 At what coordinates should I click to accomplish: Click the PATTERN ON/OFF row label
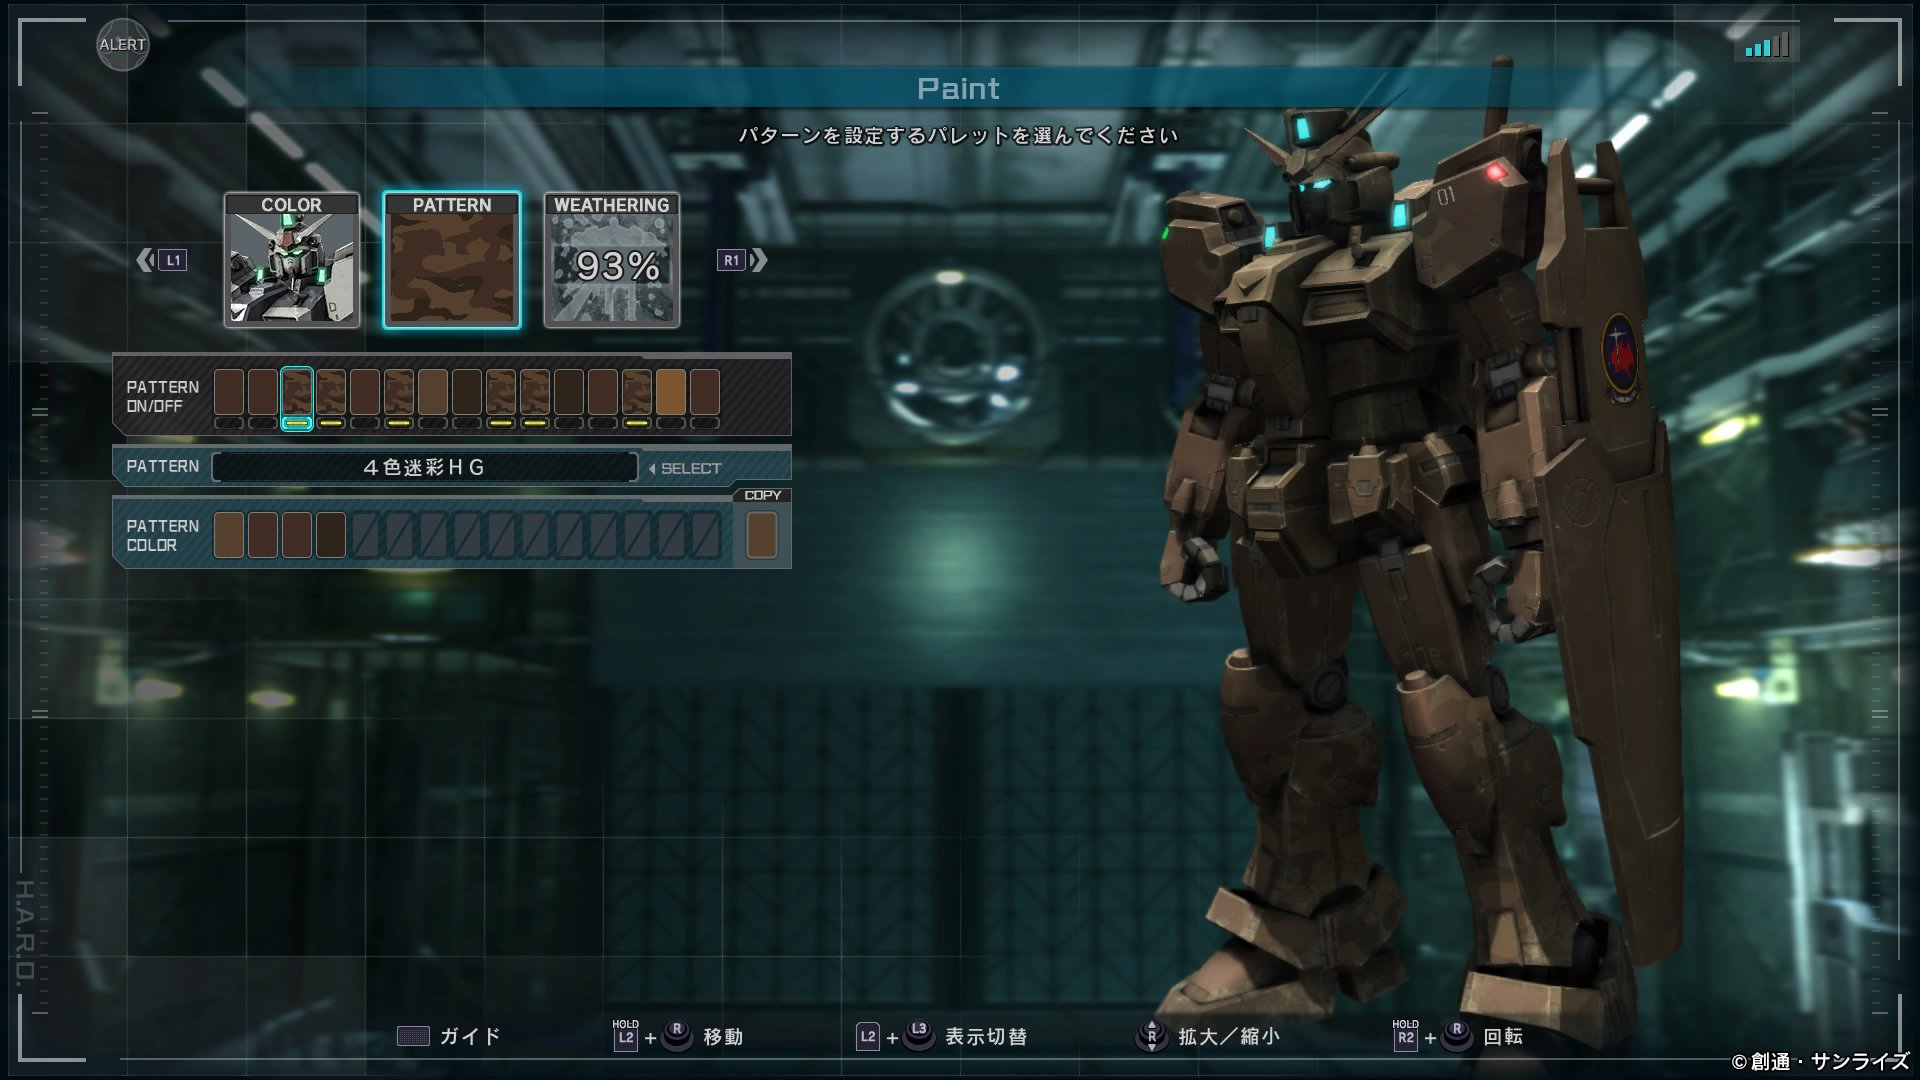pos(162,397)
